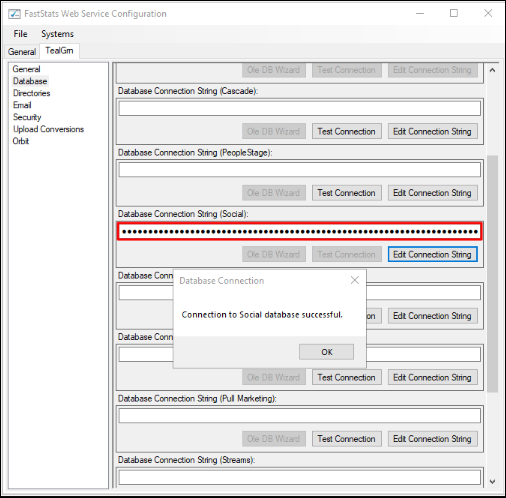Image resolution: width=506 pixels, height=498 pixels.
Task: Click the scrollbar up arrow
Action: (492, 70)
